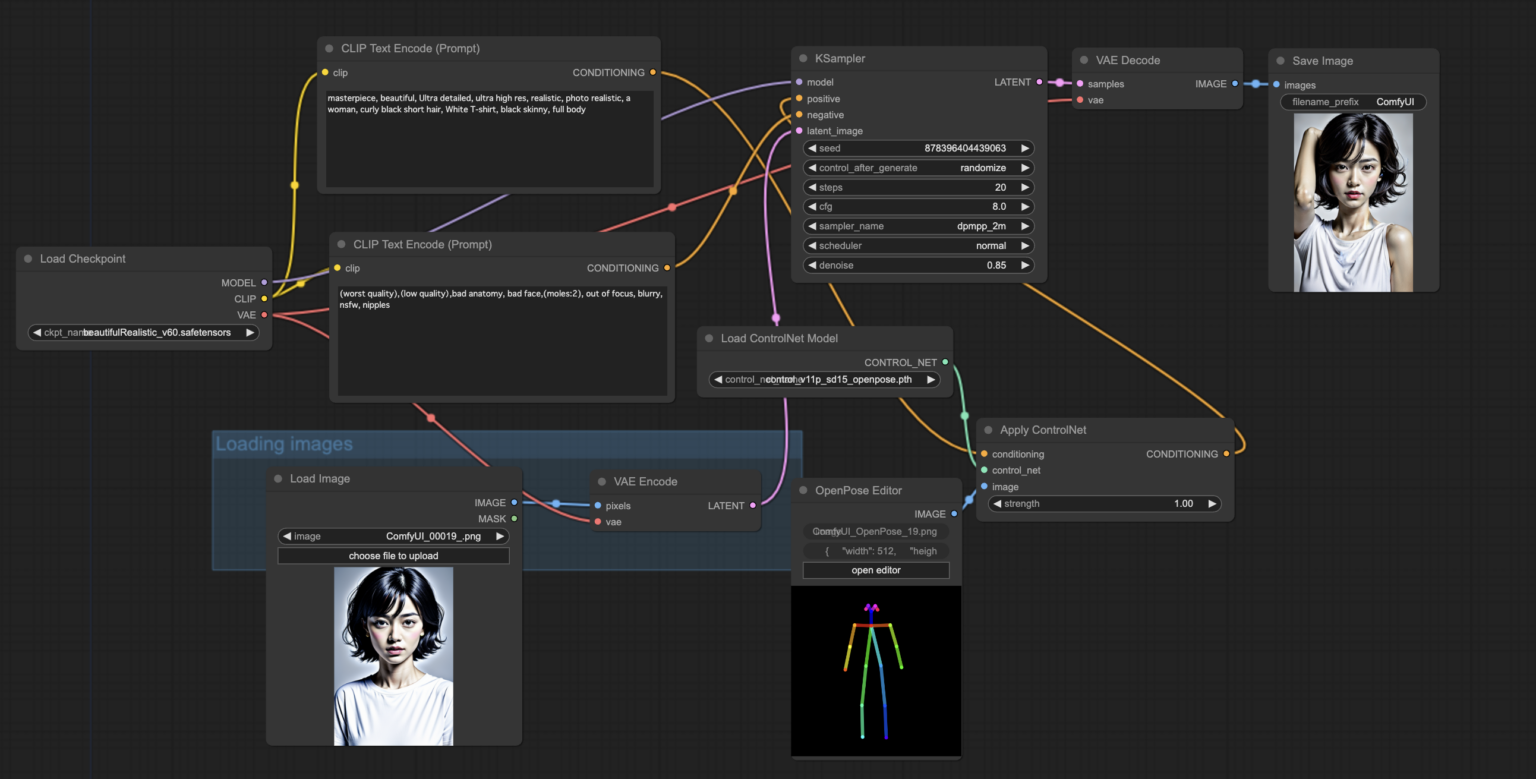Image resolution: width=1536 pixels, height=779 pixels.
Task: Click the LATENT output port on KSampler
Action: point(1040,82)
